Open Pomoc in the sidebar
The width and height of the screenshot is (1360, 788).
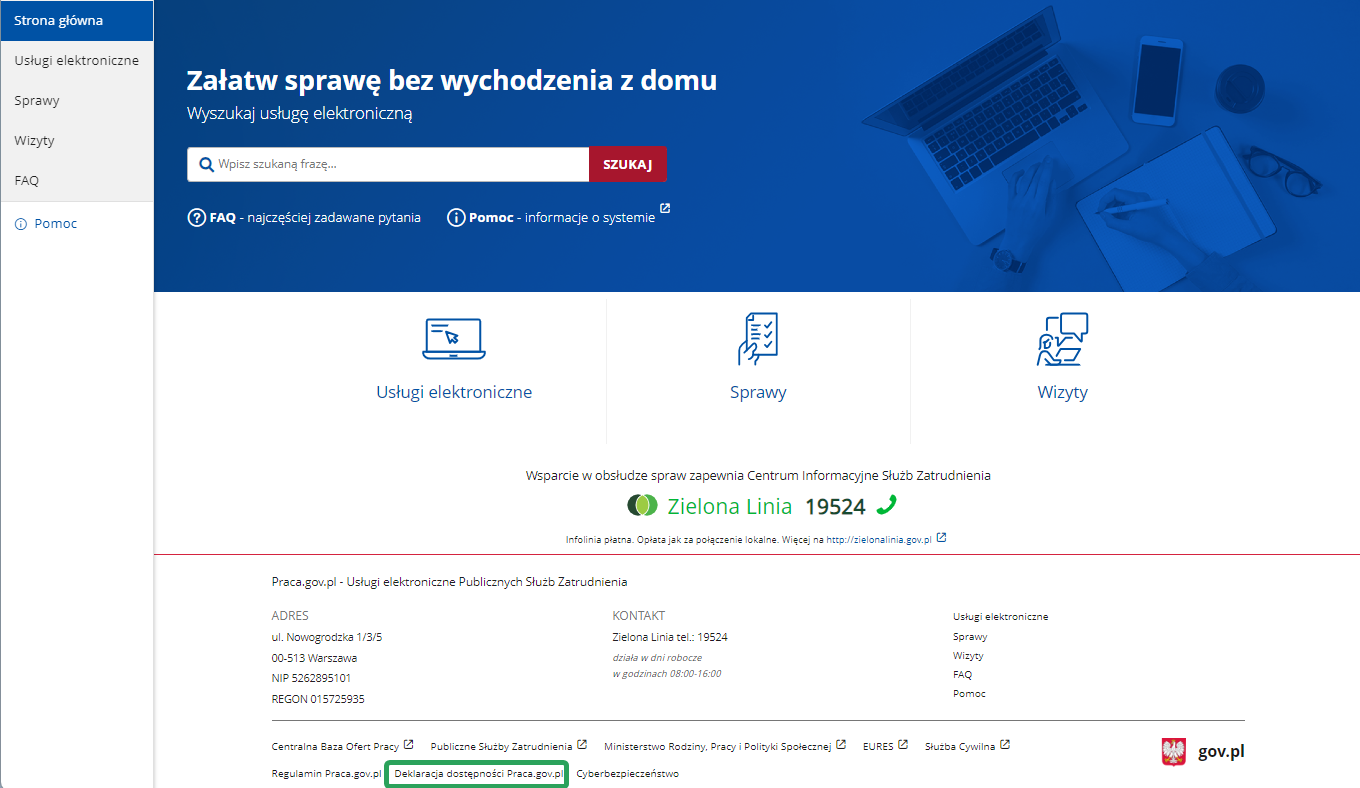click(55, 224)
